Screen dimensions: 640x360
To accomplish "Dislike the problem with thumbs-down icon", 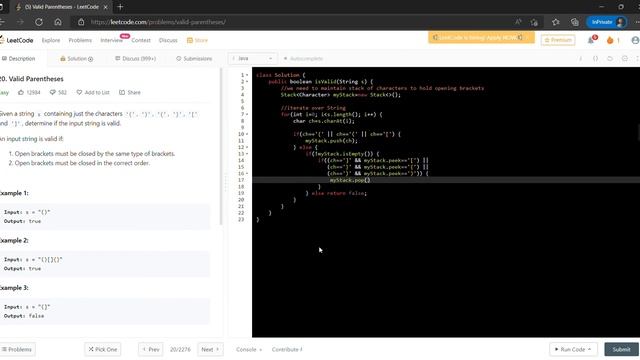I will coord(53,92).
